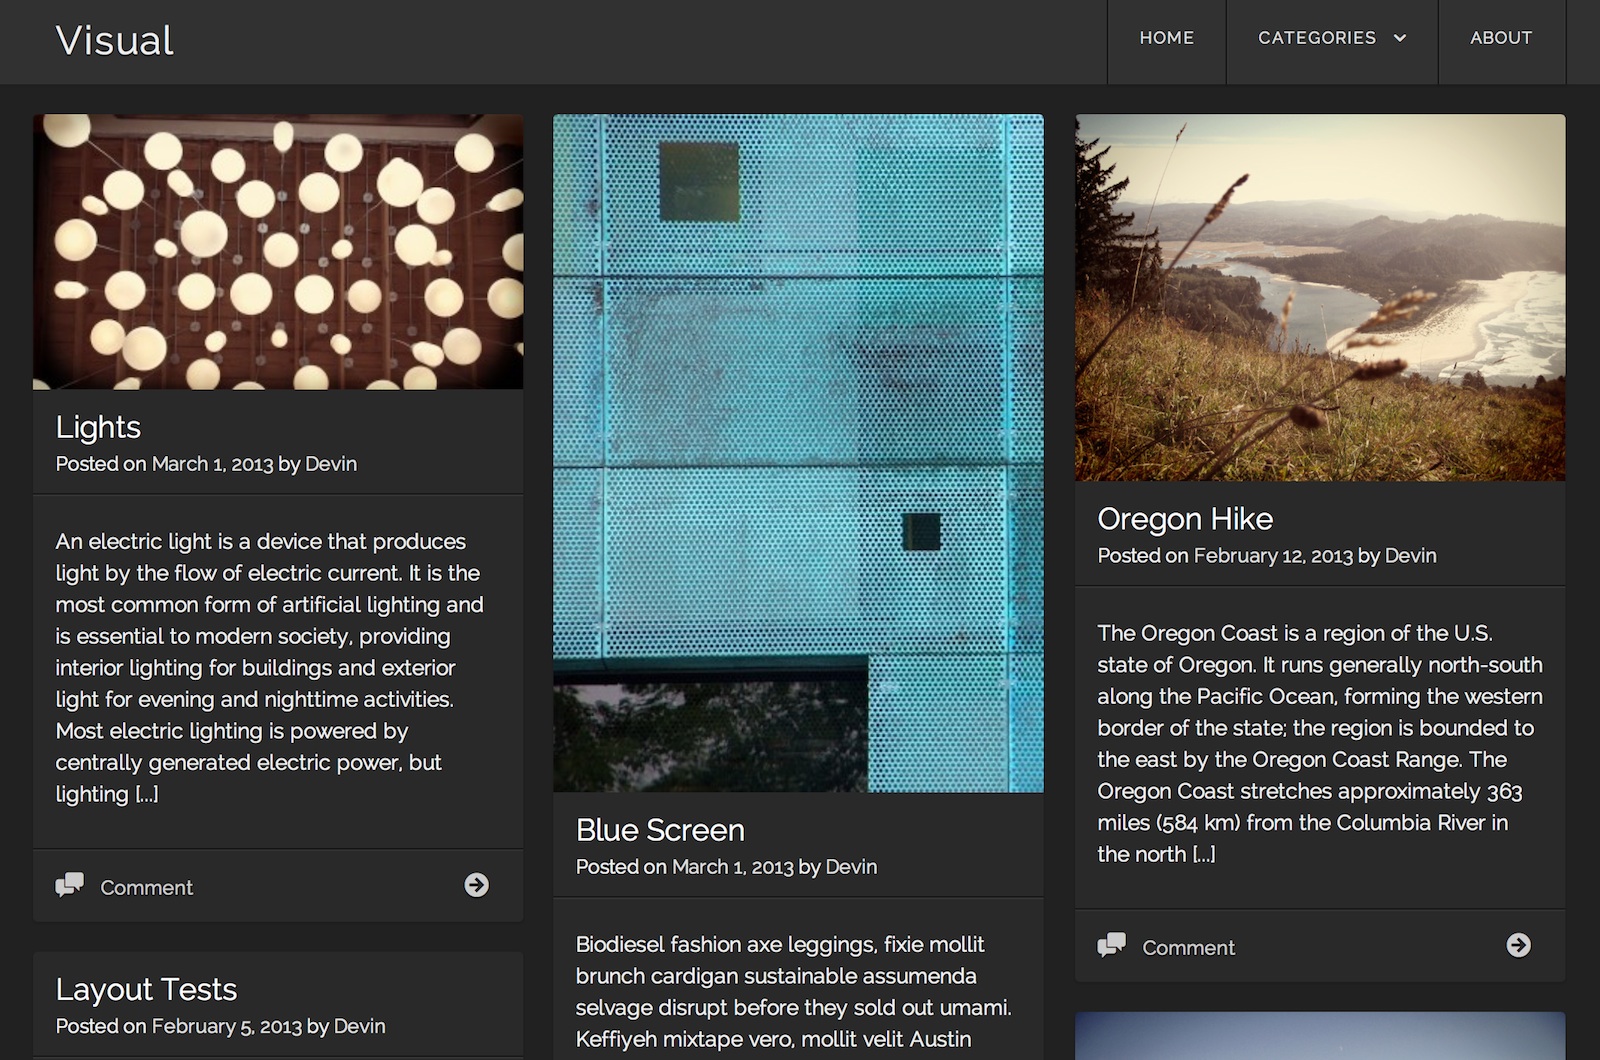Click the Comment link under Oregon Hike

pyautogui.click(x=1188, y=947)
